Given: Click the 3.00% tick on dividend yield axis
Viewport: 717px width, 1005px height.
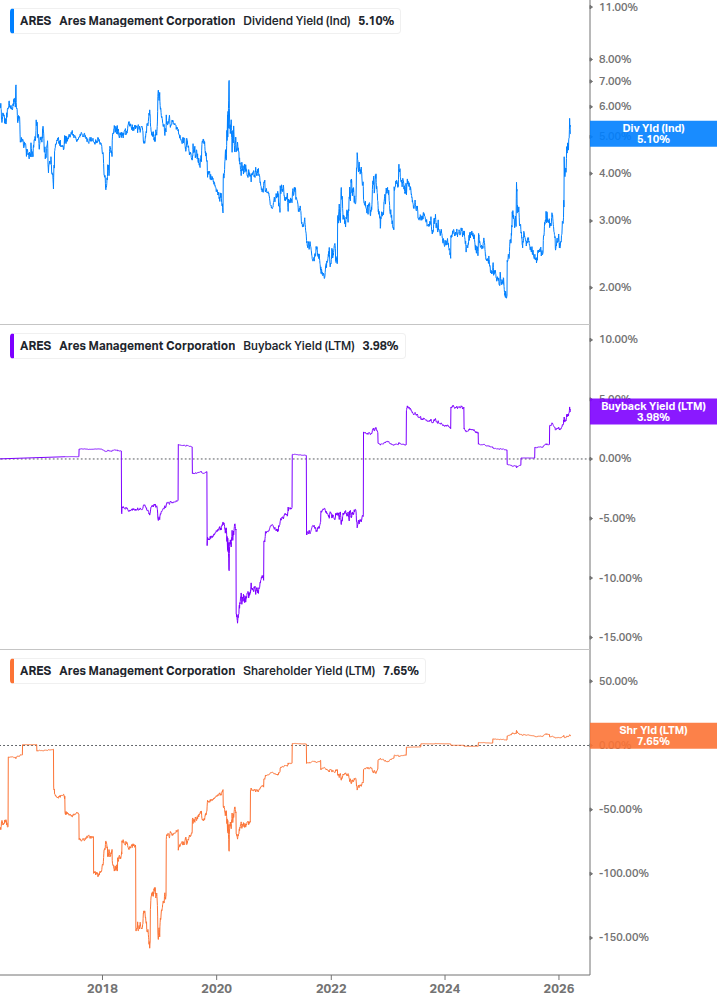Looking at the screenshot, I should (615, 220).
